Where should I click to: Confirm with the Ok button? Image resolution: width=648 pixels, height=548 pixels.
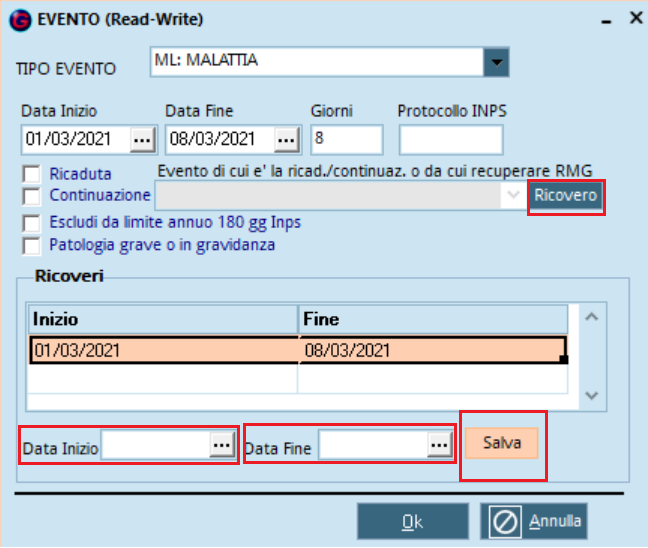point(413,522)
